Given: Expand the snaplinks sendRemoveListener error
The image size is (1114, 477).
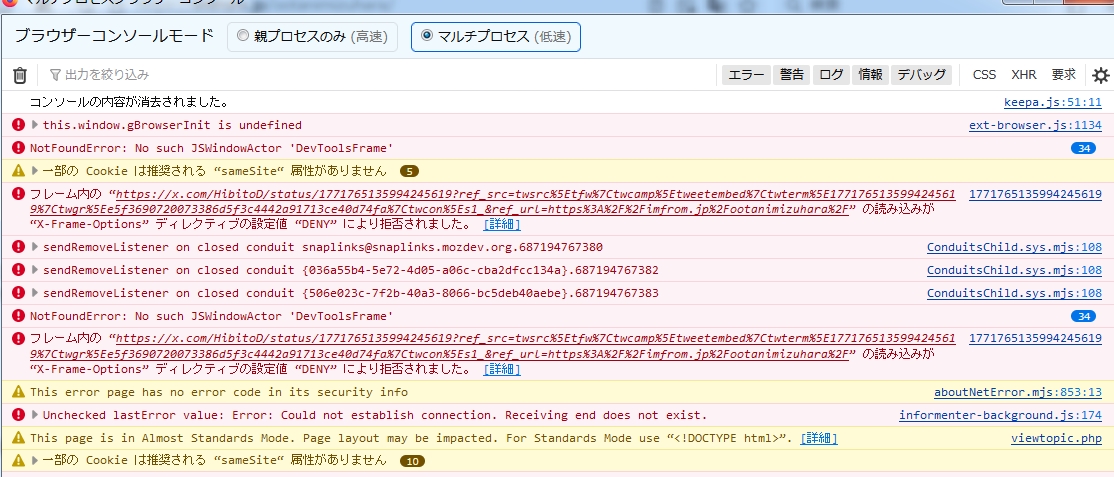Looking at the screenshot, I should [x=36, y=247].
